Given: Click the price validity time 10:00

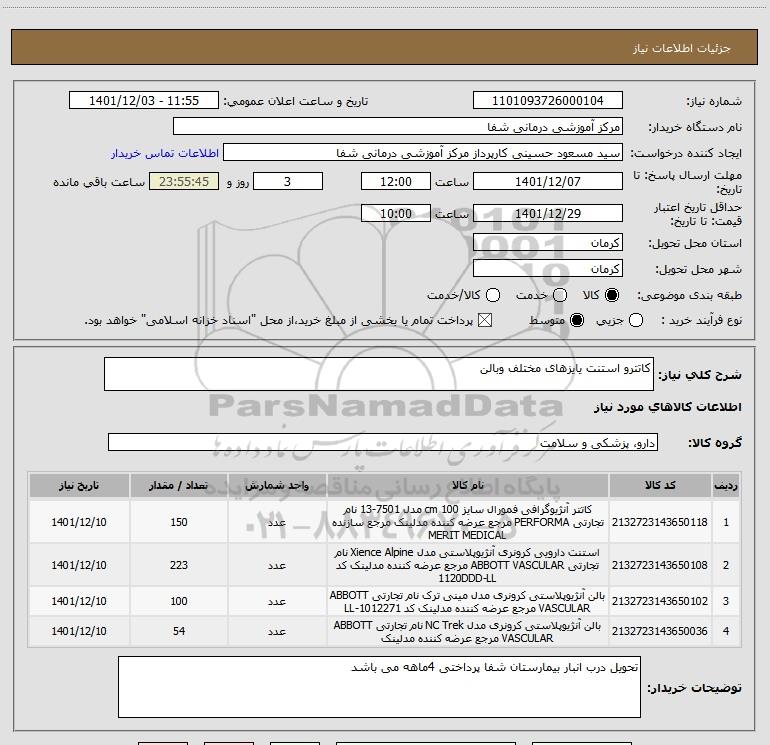Looking at the screenshot, I should coord(396,213).
